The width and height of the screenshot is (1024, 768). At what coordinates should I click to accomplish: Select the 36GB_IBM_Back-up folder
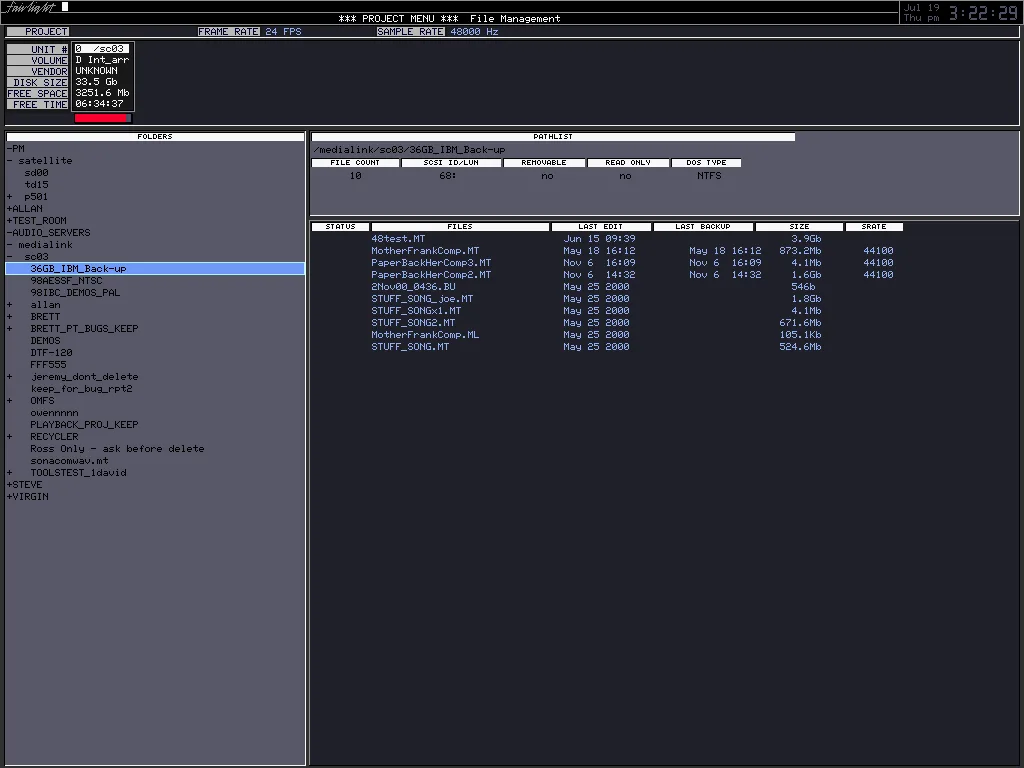point(155,268)
